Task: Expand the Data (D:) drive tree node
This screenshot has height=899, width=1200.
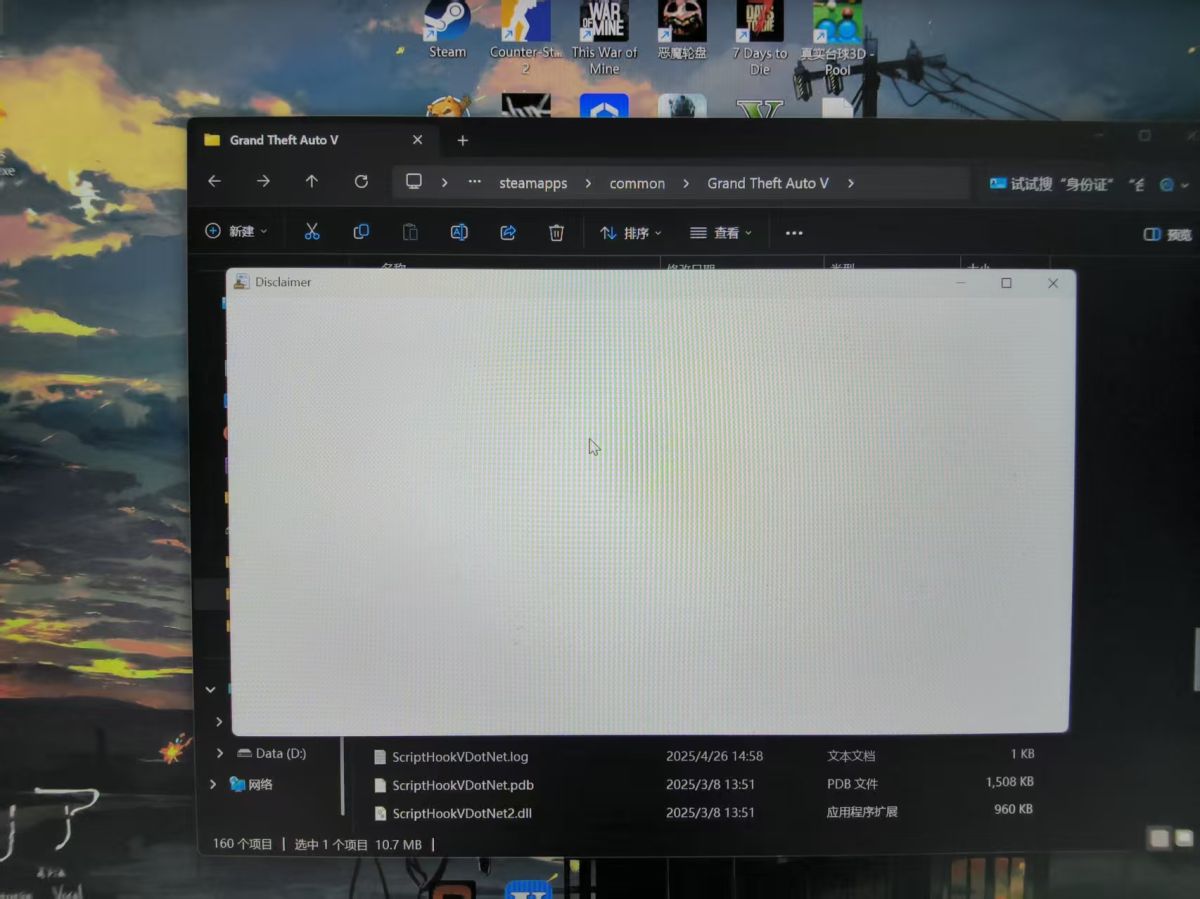Action: click(x=220, y=753)
